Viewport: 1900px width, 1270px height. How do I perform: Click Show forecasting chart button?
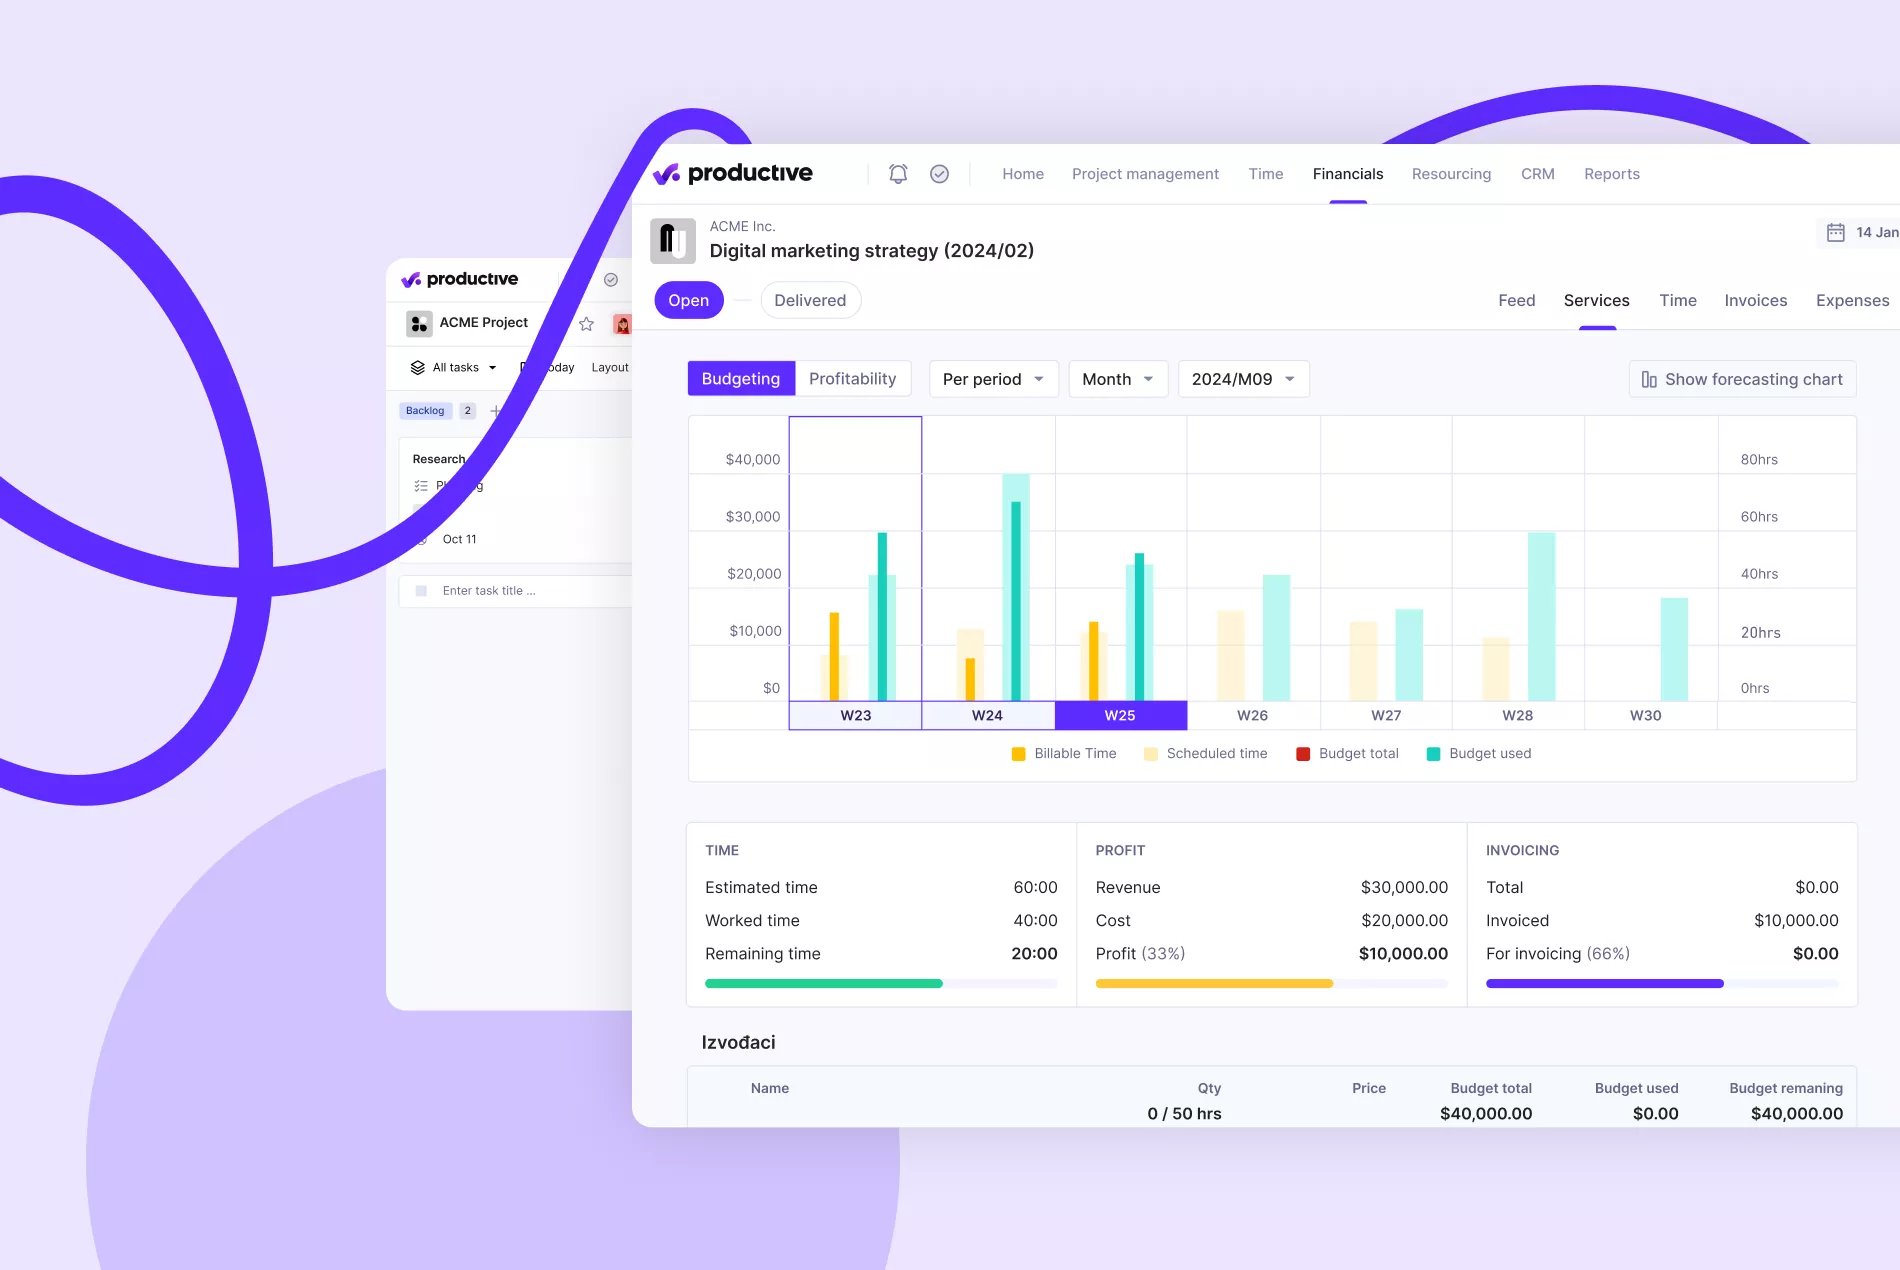[x=1742, y=379]
